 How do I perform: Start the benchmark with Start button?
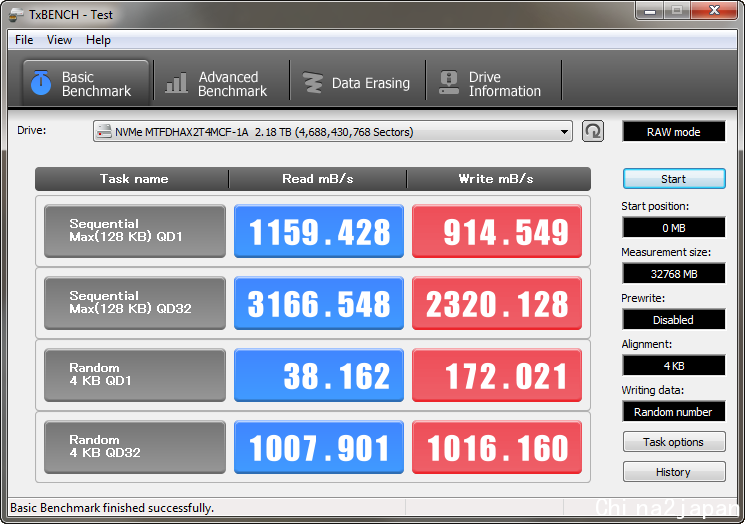pos(674,179)
